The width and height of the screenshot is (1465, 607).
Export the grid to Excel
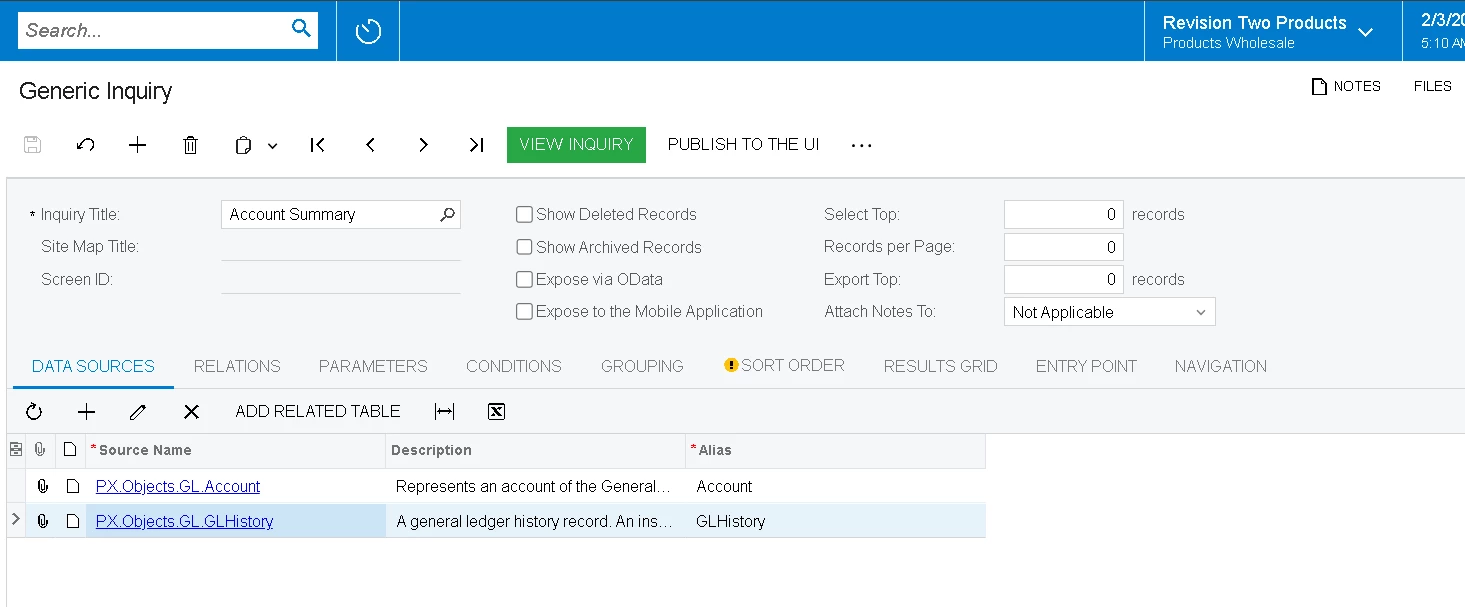point(496,412)
